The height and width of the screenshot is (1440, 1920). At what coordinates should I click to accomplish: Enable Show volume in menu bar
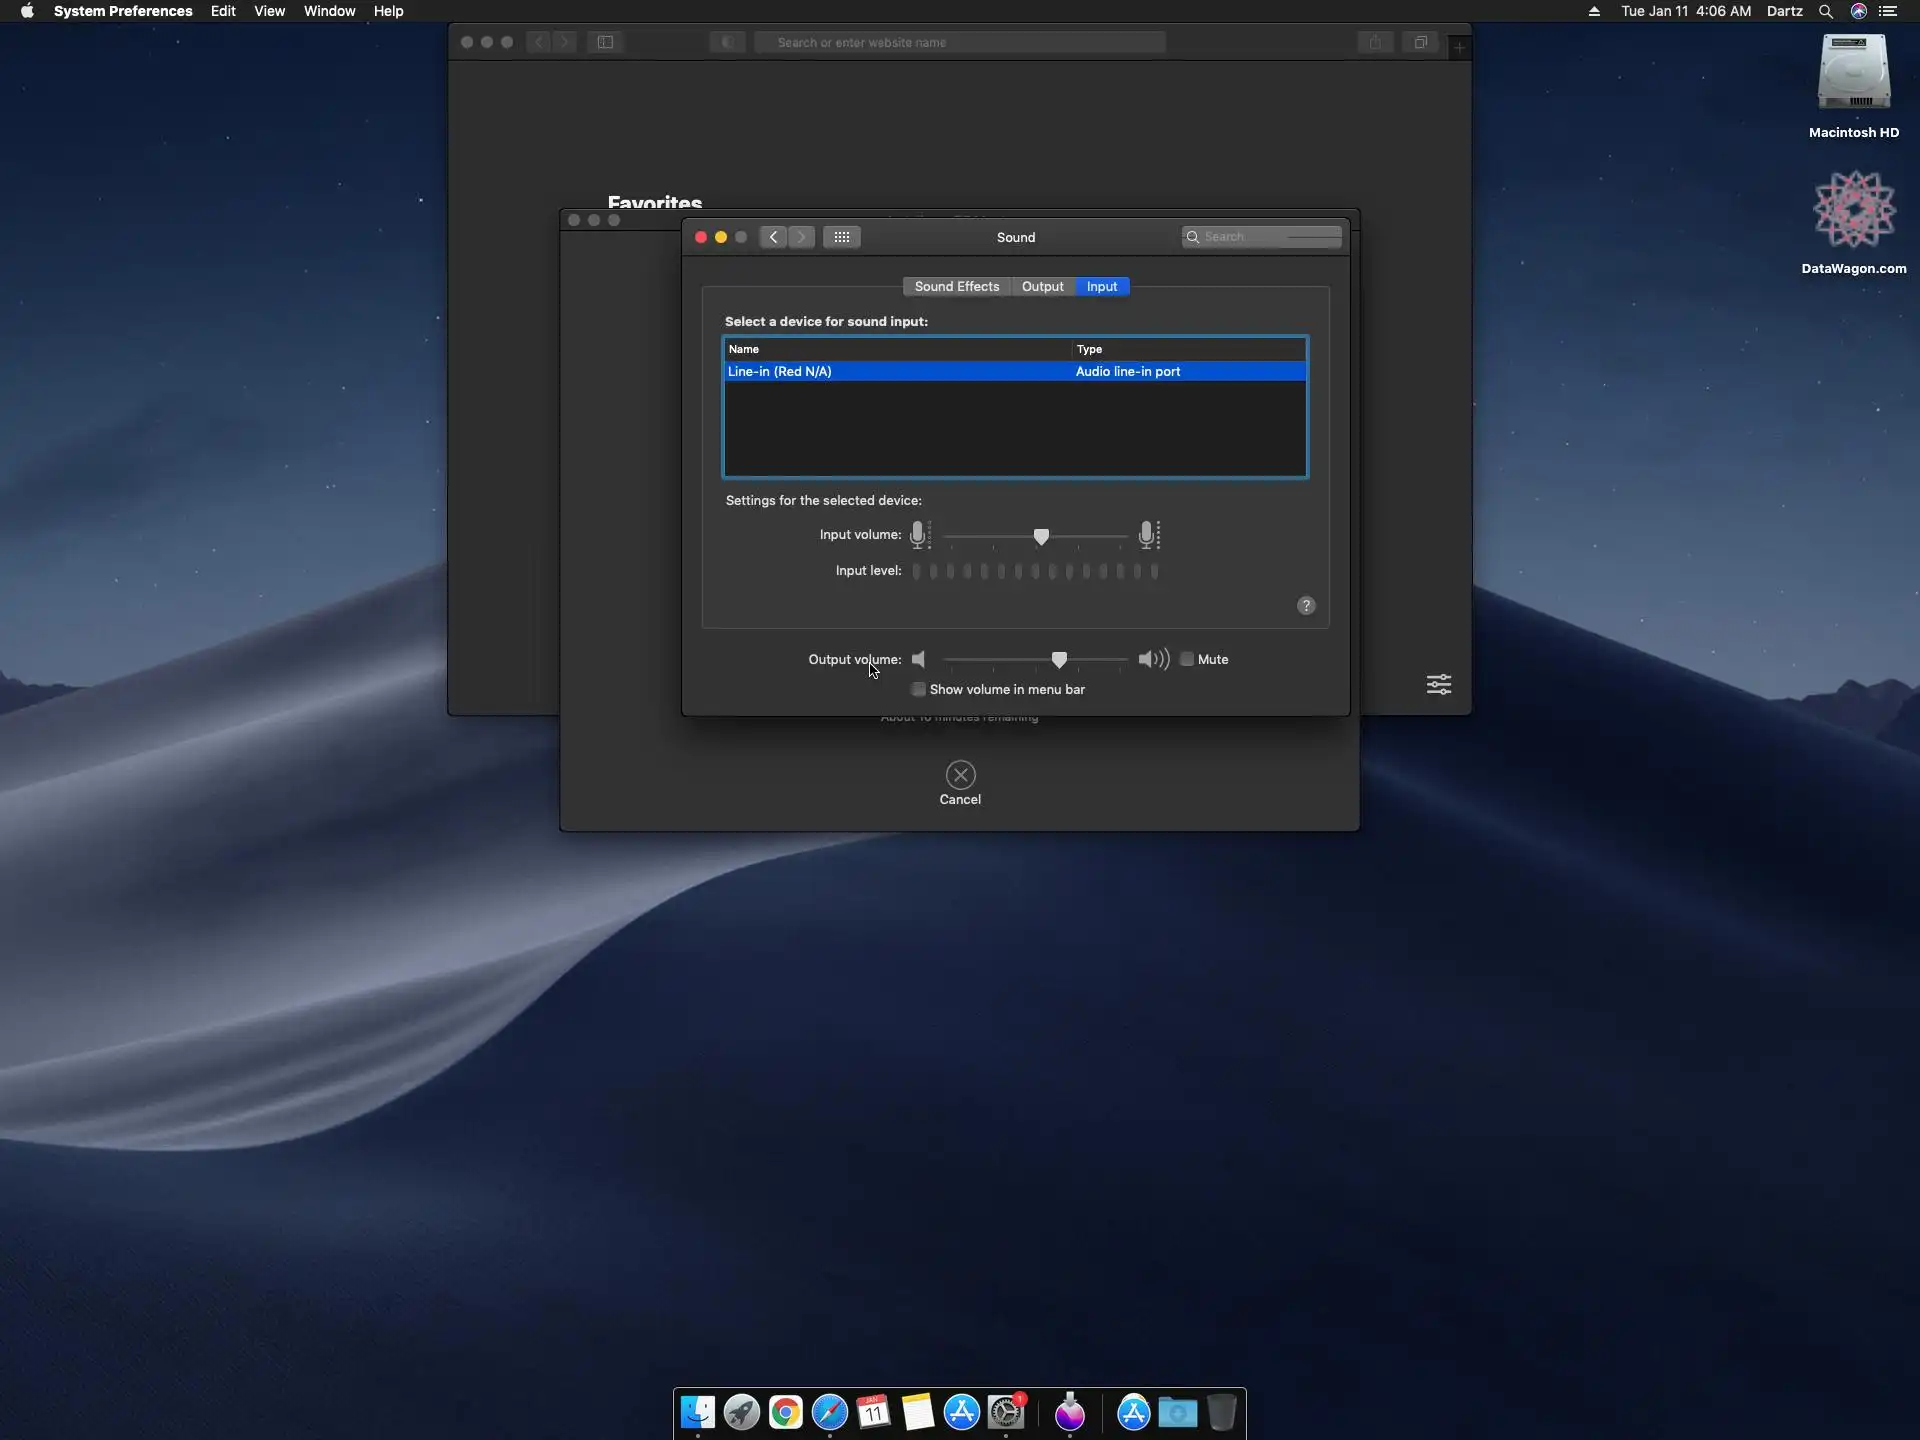click(x=918, y=689)
